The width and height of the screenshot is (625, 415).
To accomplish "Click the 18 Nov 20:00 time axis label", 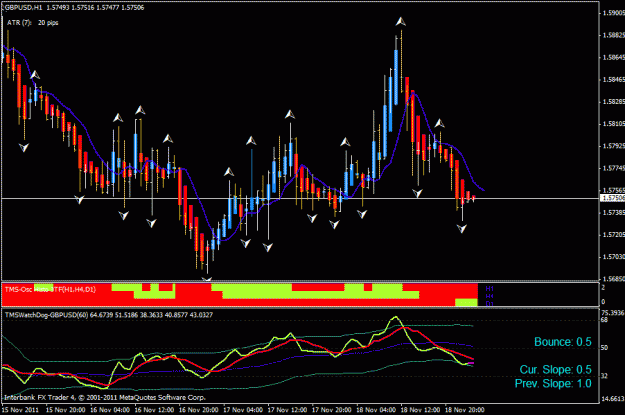I will pos(464,410).
